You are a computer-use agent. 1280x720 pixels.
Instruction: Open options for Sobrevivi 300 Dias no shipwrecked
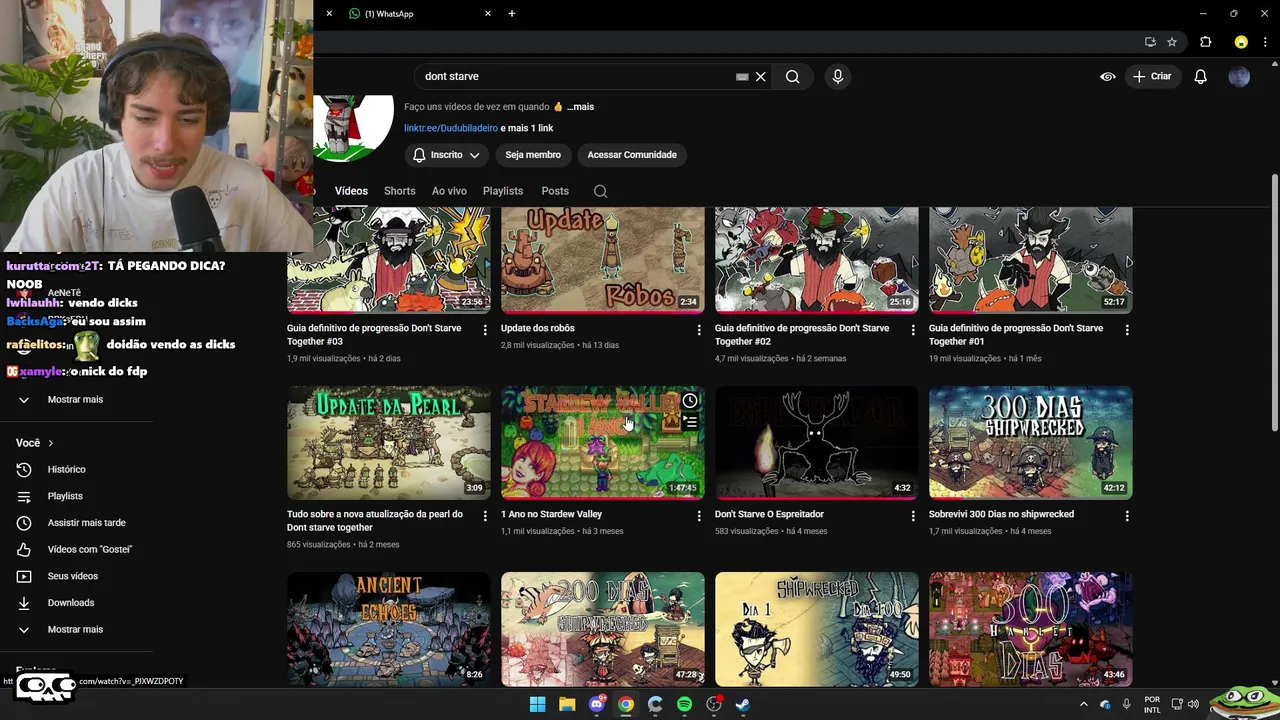[x=1127, y=516]
